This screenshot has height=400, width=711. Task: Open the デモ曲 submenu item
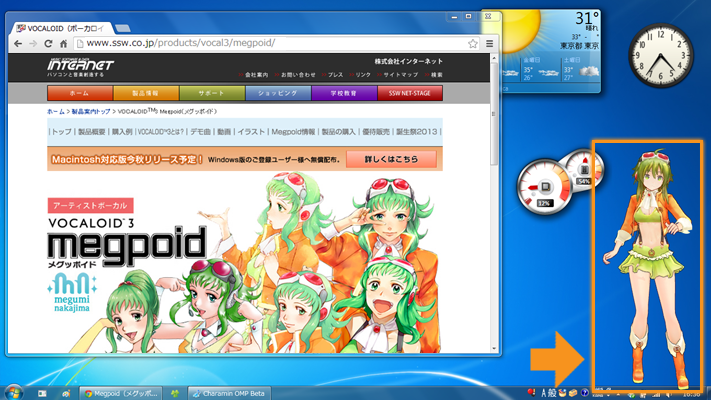click(x=200, y=132)
